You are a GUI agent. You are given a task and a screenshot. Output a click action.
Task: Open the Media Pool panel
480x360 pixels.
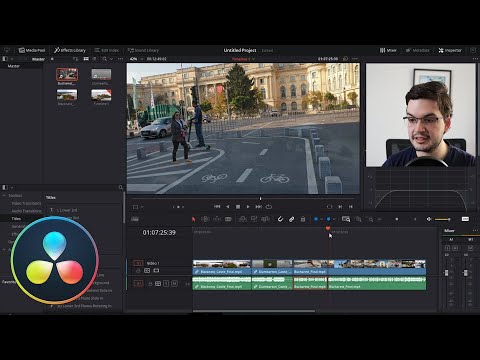pos(32,50)
